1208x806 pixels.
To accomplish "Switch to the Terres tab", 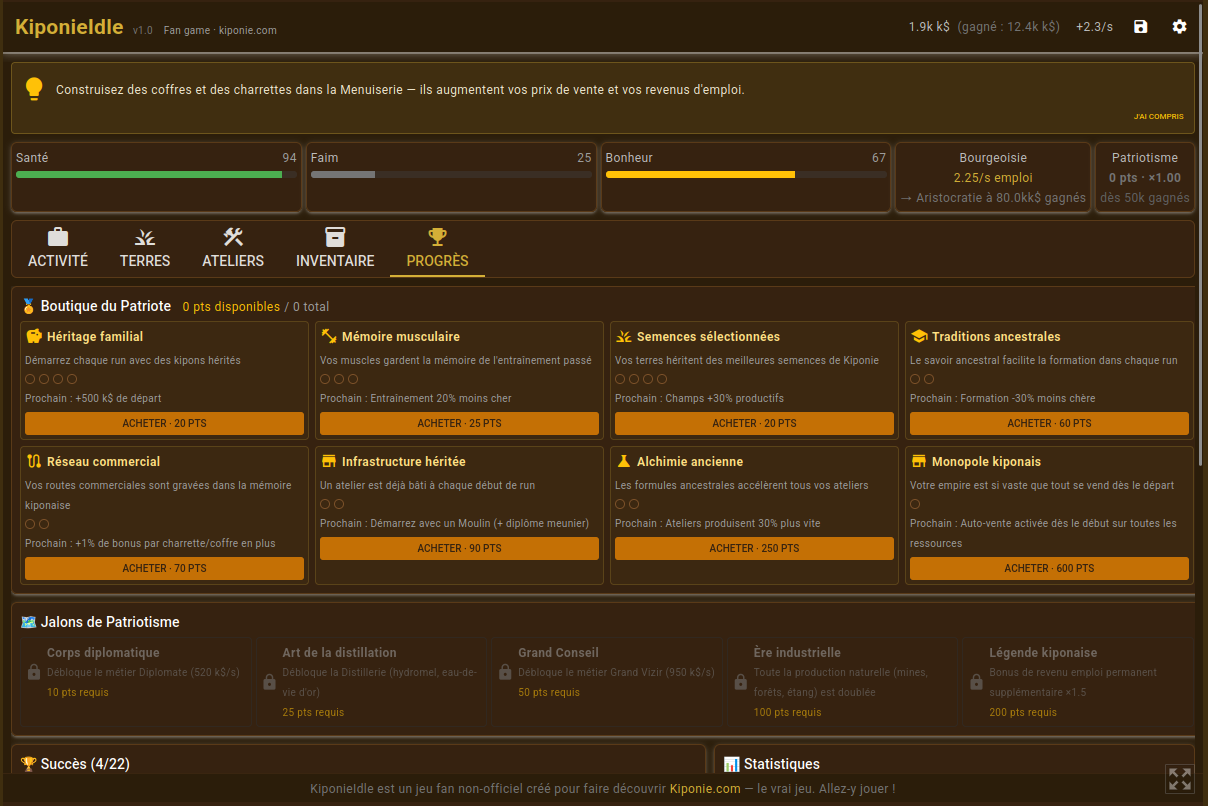I will (145, 248).
